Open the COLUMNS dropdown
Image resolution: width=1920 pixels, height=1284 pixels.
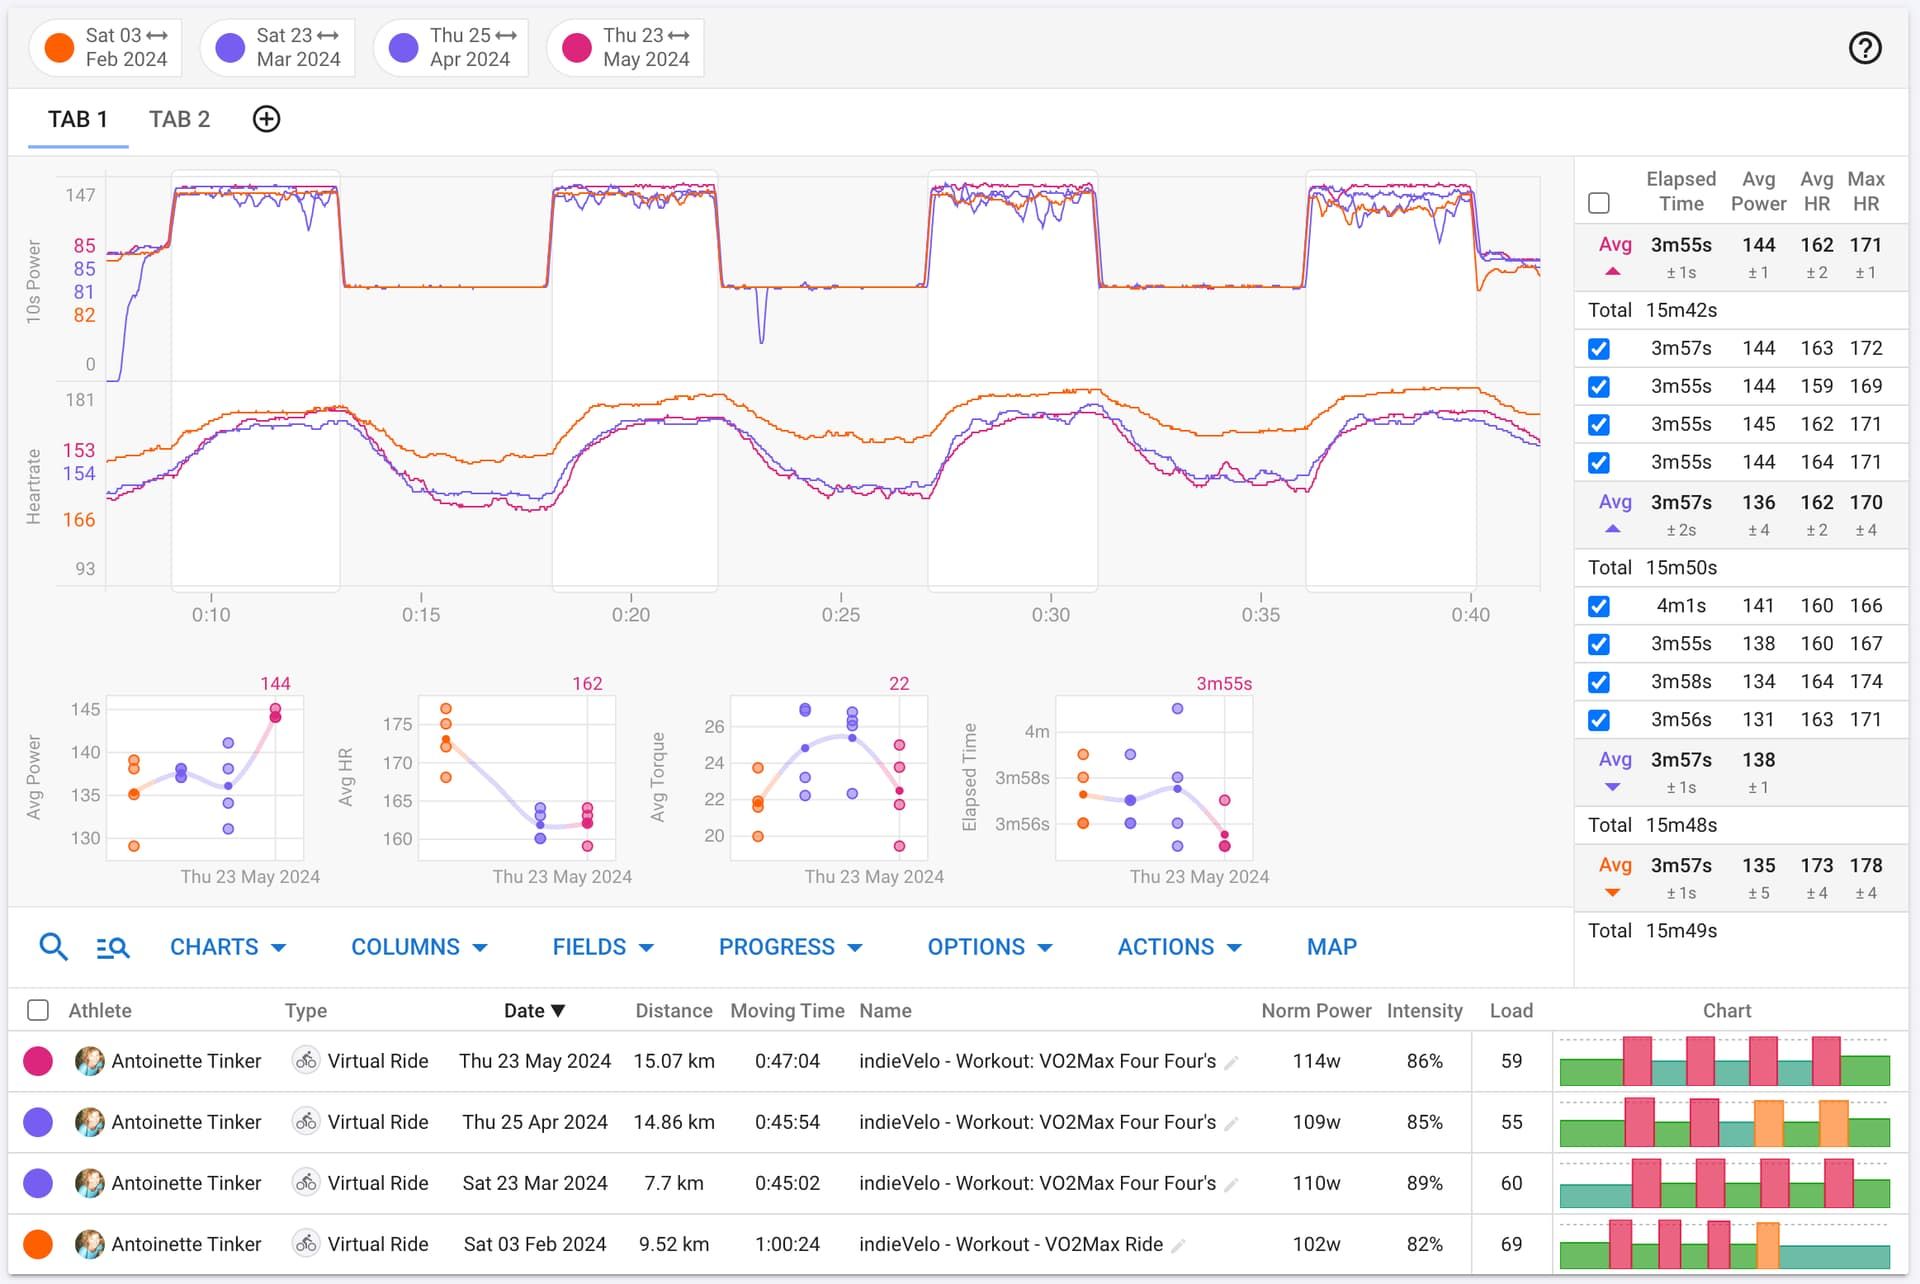tap(419, 947)
